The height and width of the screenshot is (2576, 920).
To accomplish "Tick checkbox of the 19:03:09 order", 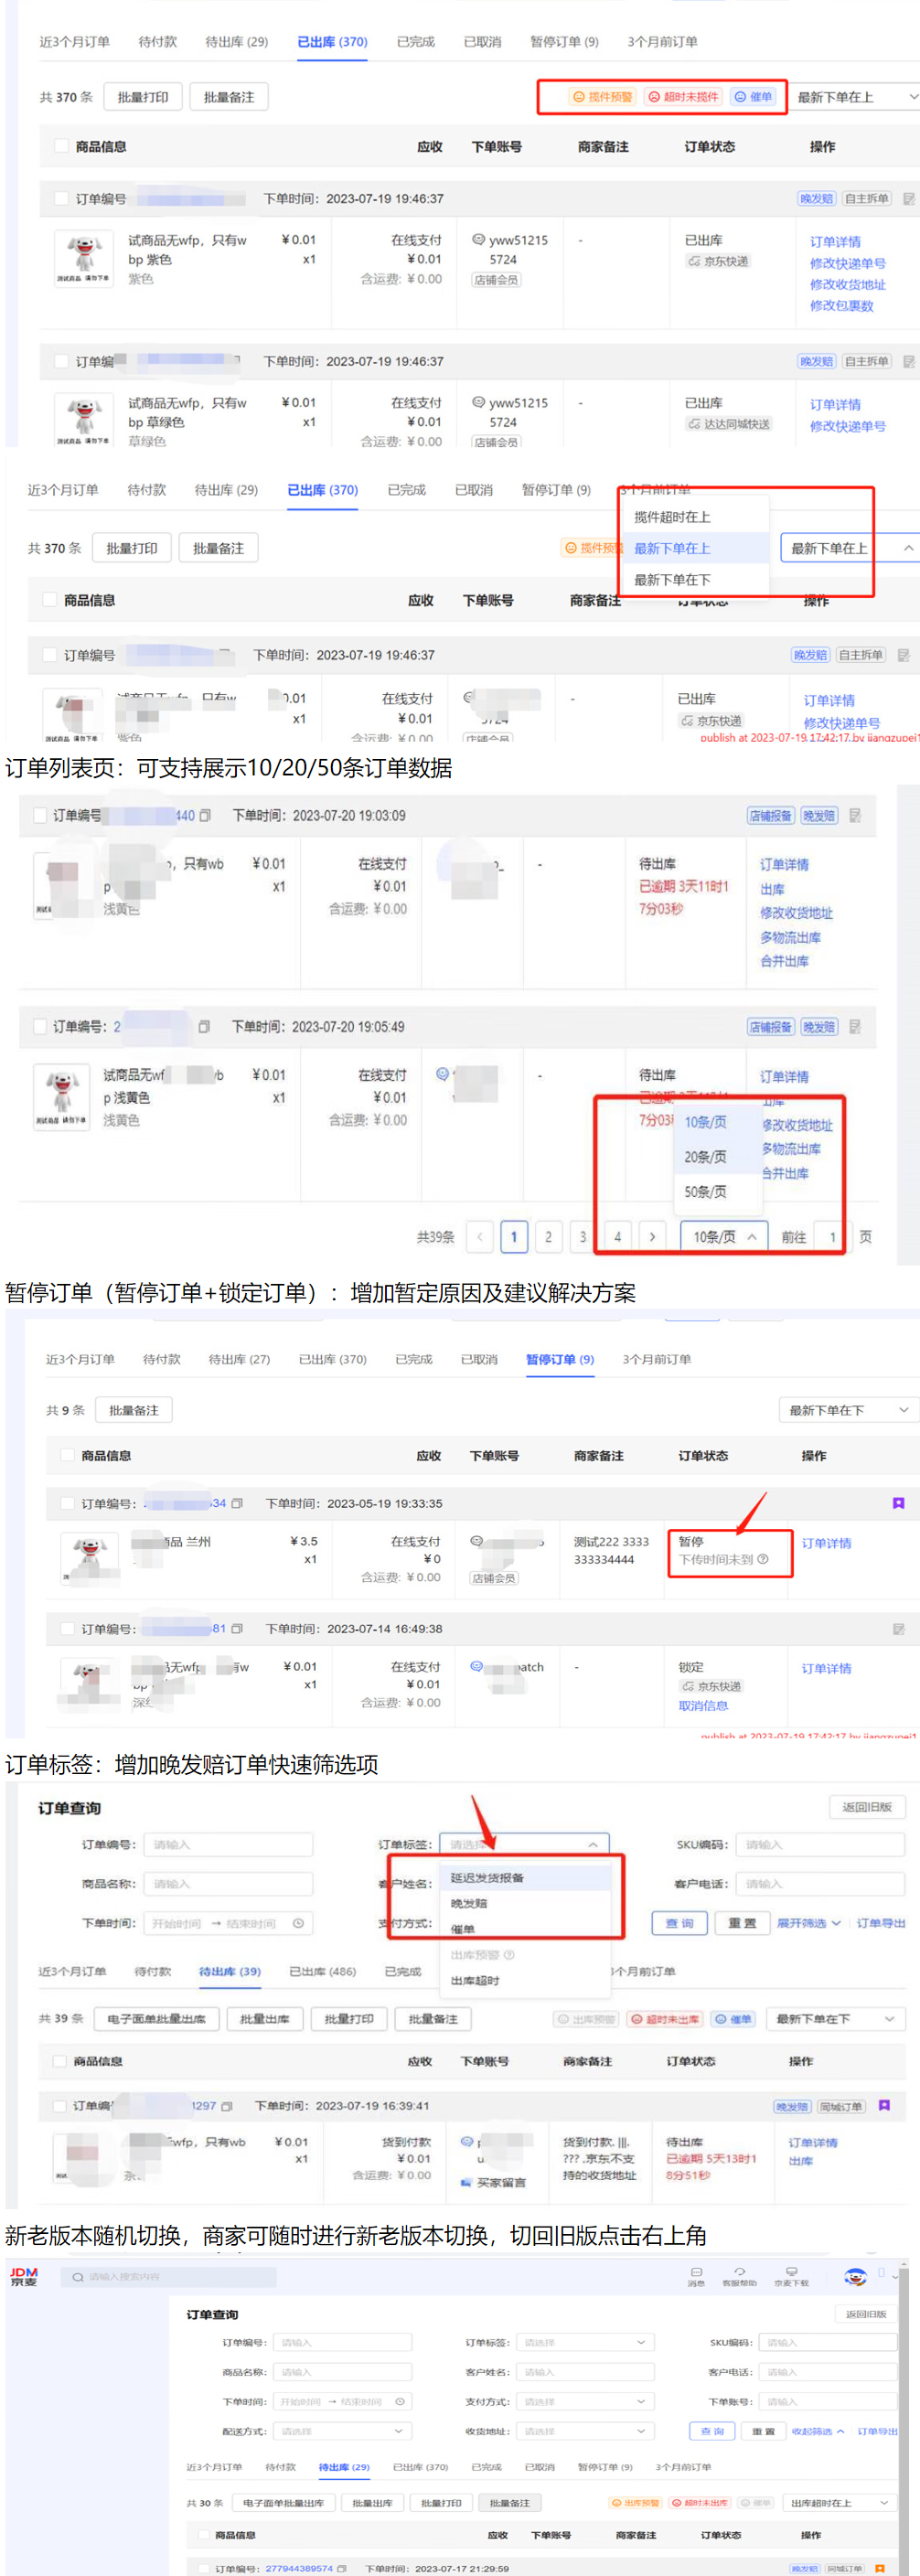I will click(x=40, y=815).
